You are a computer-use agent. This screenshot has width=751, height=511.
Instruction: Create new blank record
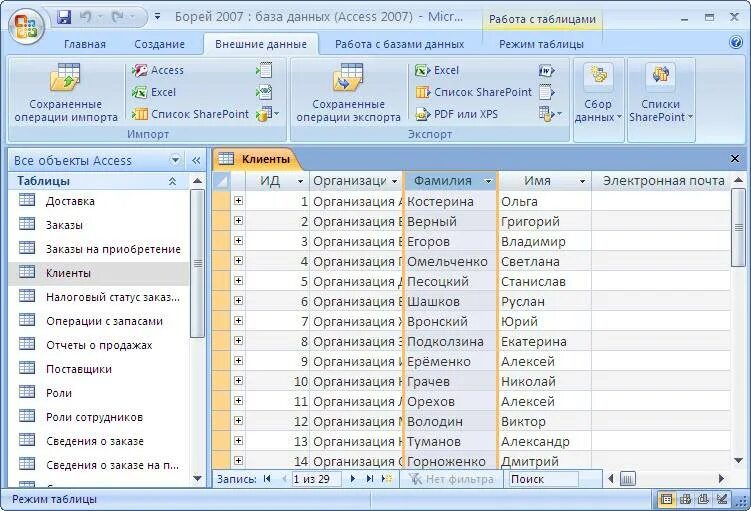387,478
